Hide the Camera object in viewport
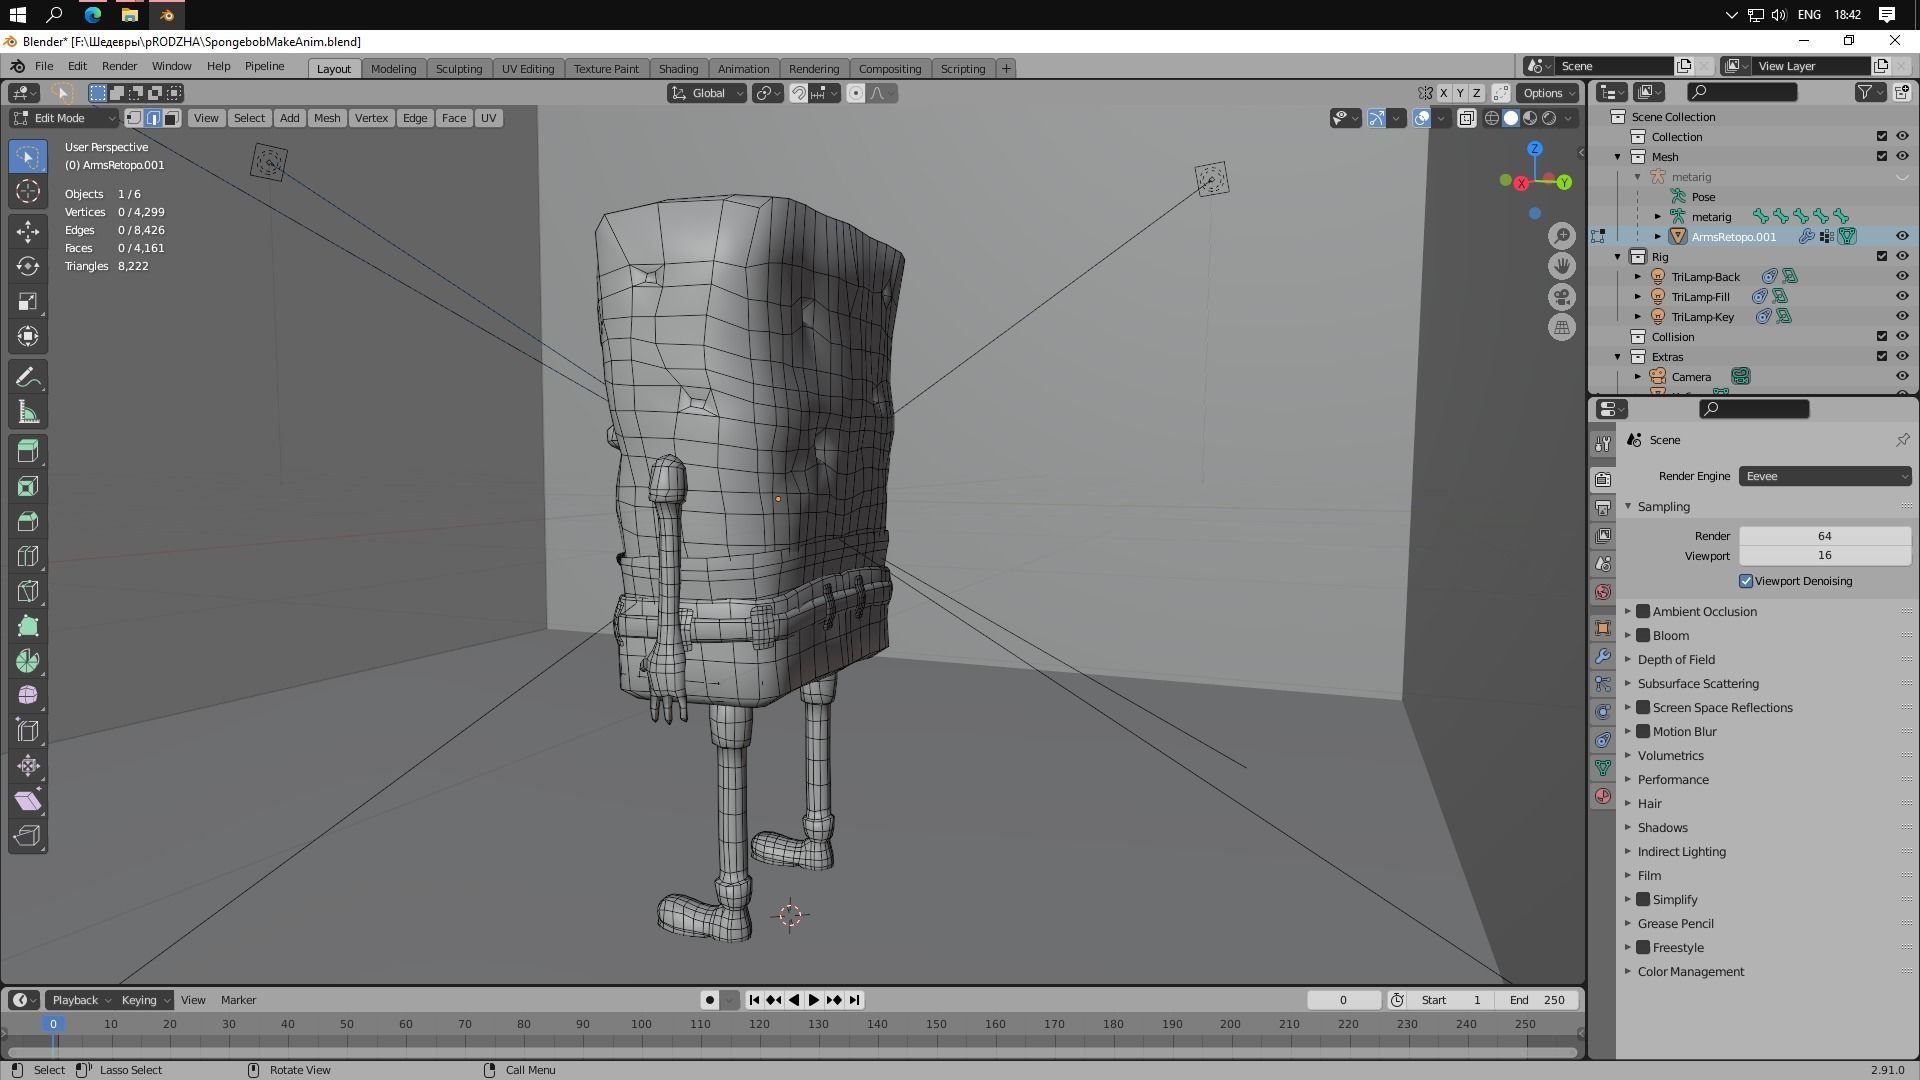 tap(1902, 376)
